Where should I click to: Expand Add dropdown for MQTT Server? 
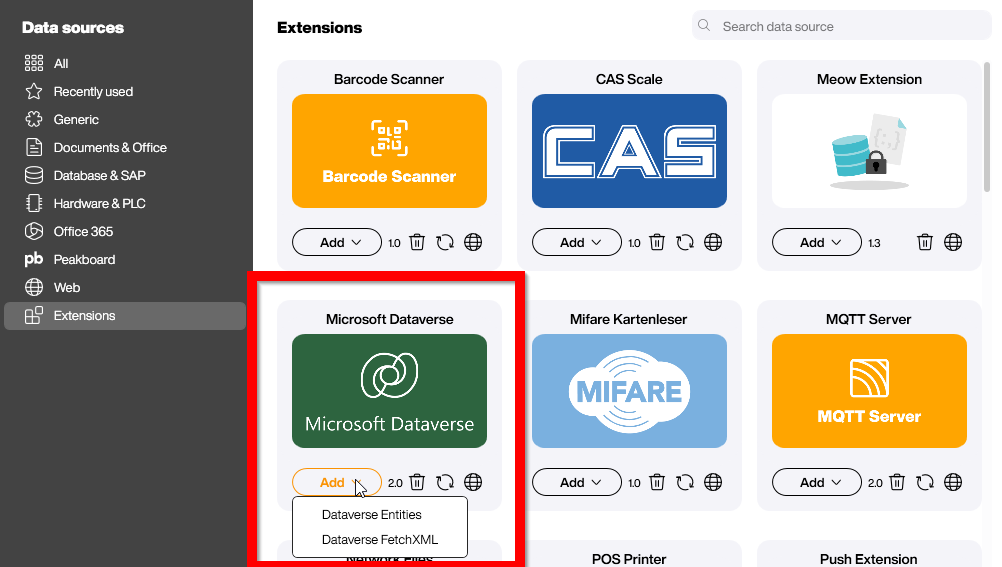816,482
